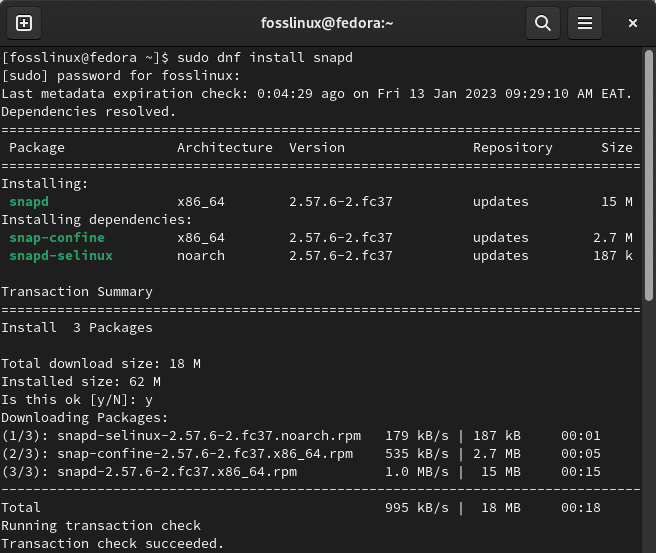Click 'Transaction Summary' heading
The height and width of the screenshot is (553, 656).
77,292
